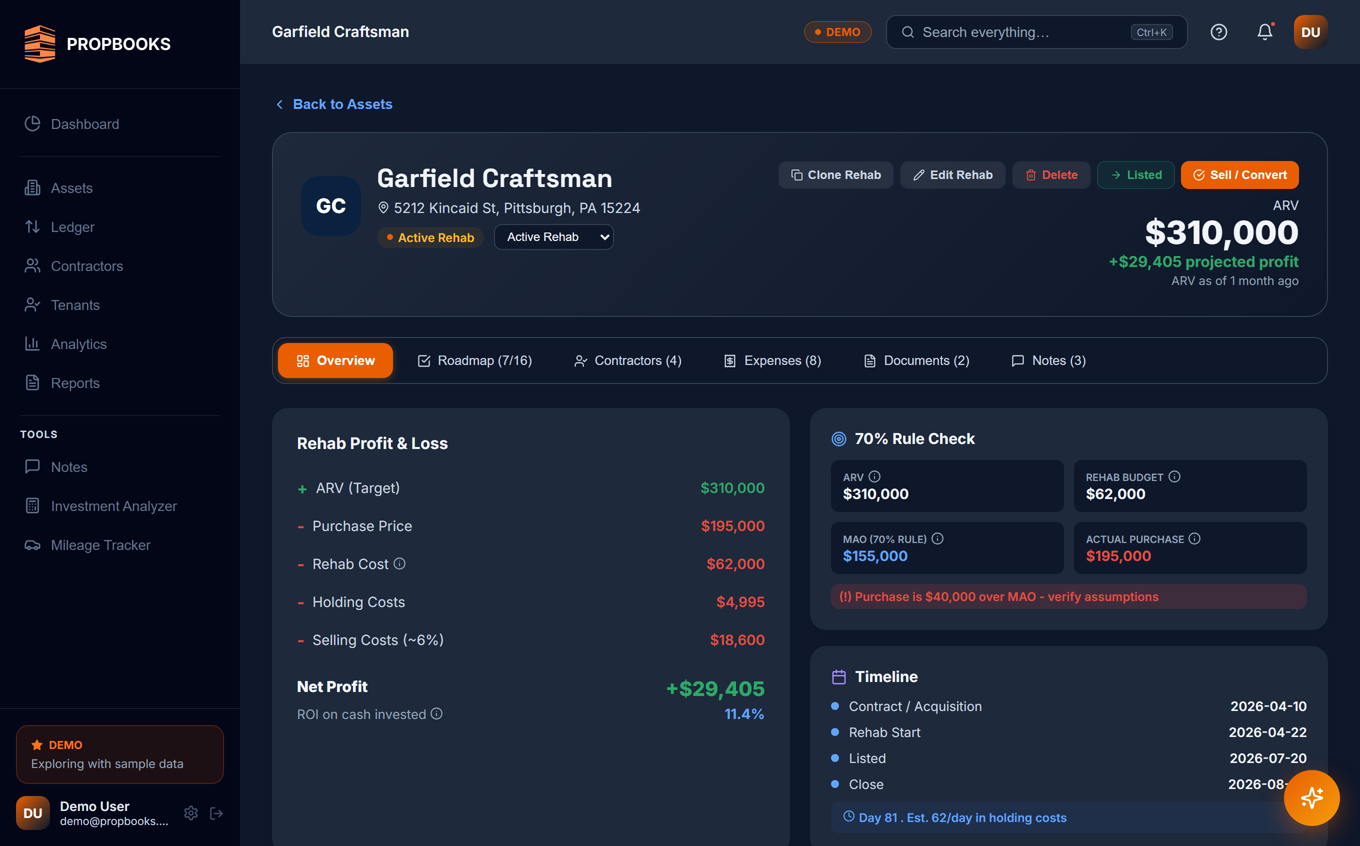Open settings gear beside Demo User
The height and width of the screenshot is (846, 1360).
[x=191, y=813]
